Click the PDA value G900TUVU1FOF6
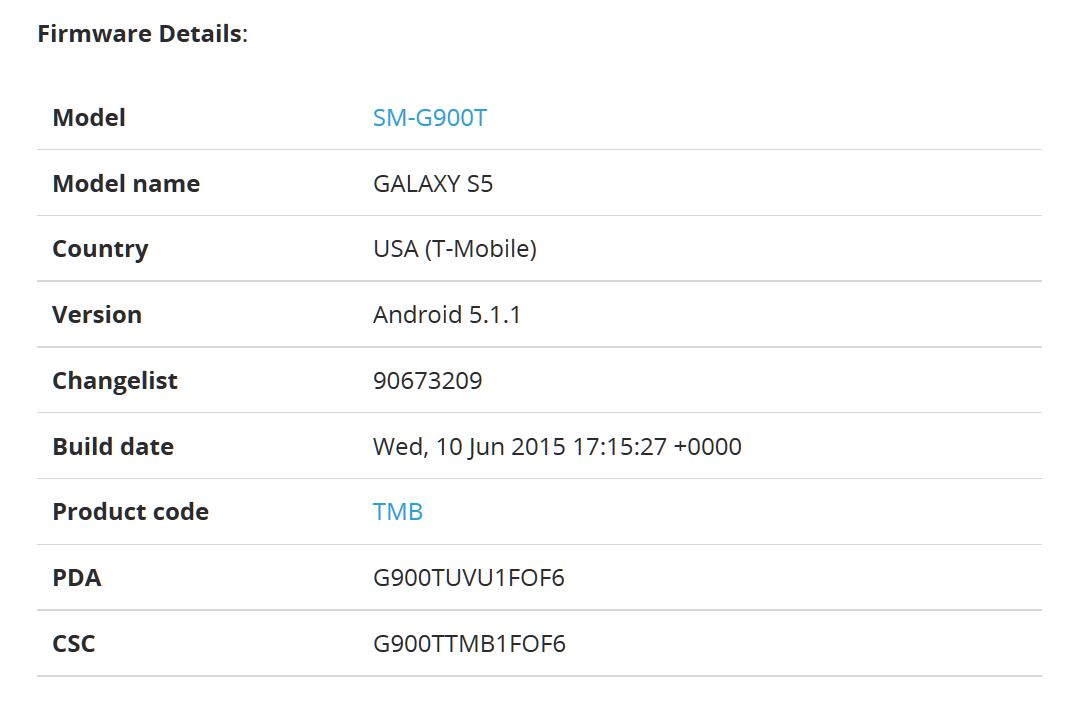This screenshot has height=714, width=1071. tap(469, 578)
